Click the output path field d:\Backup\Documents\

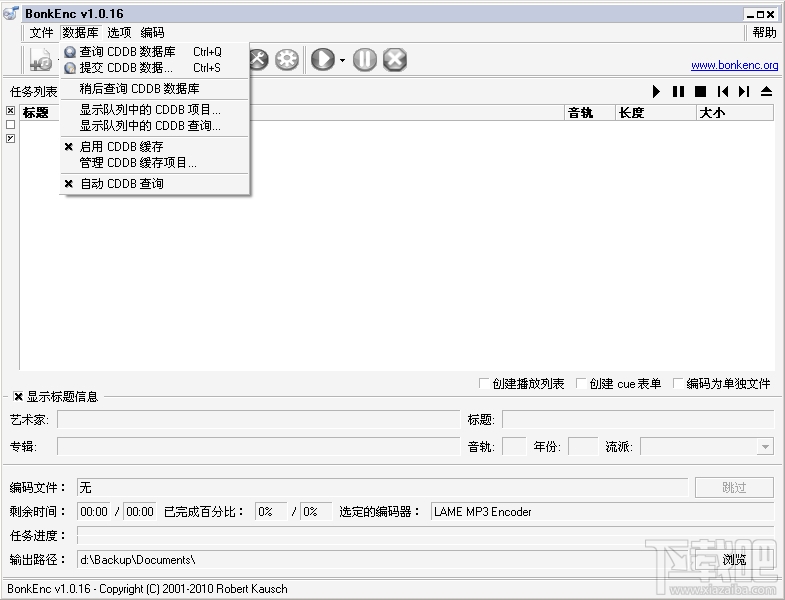[384, 559]
